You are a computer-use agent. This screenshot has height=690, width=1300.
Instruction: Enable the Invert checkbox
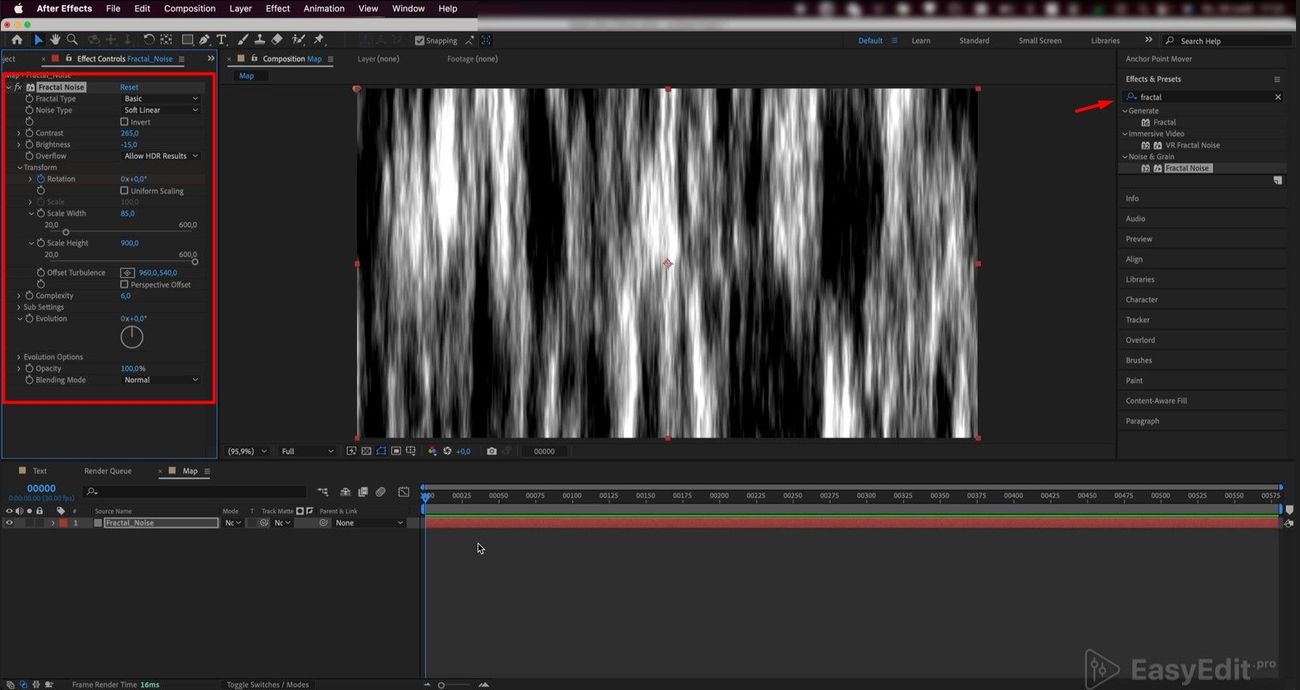[124, 122]
